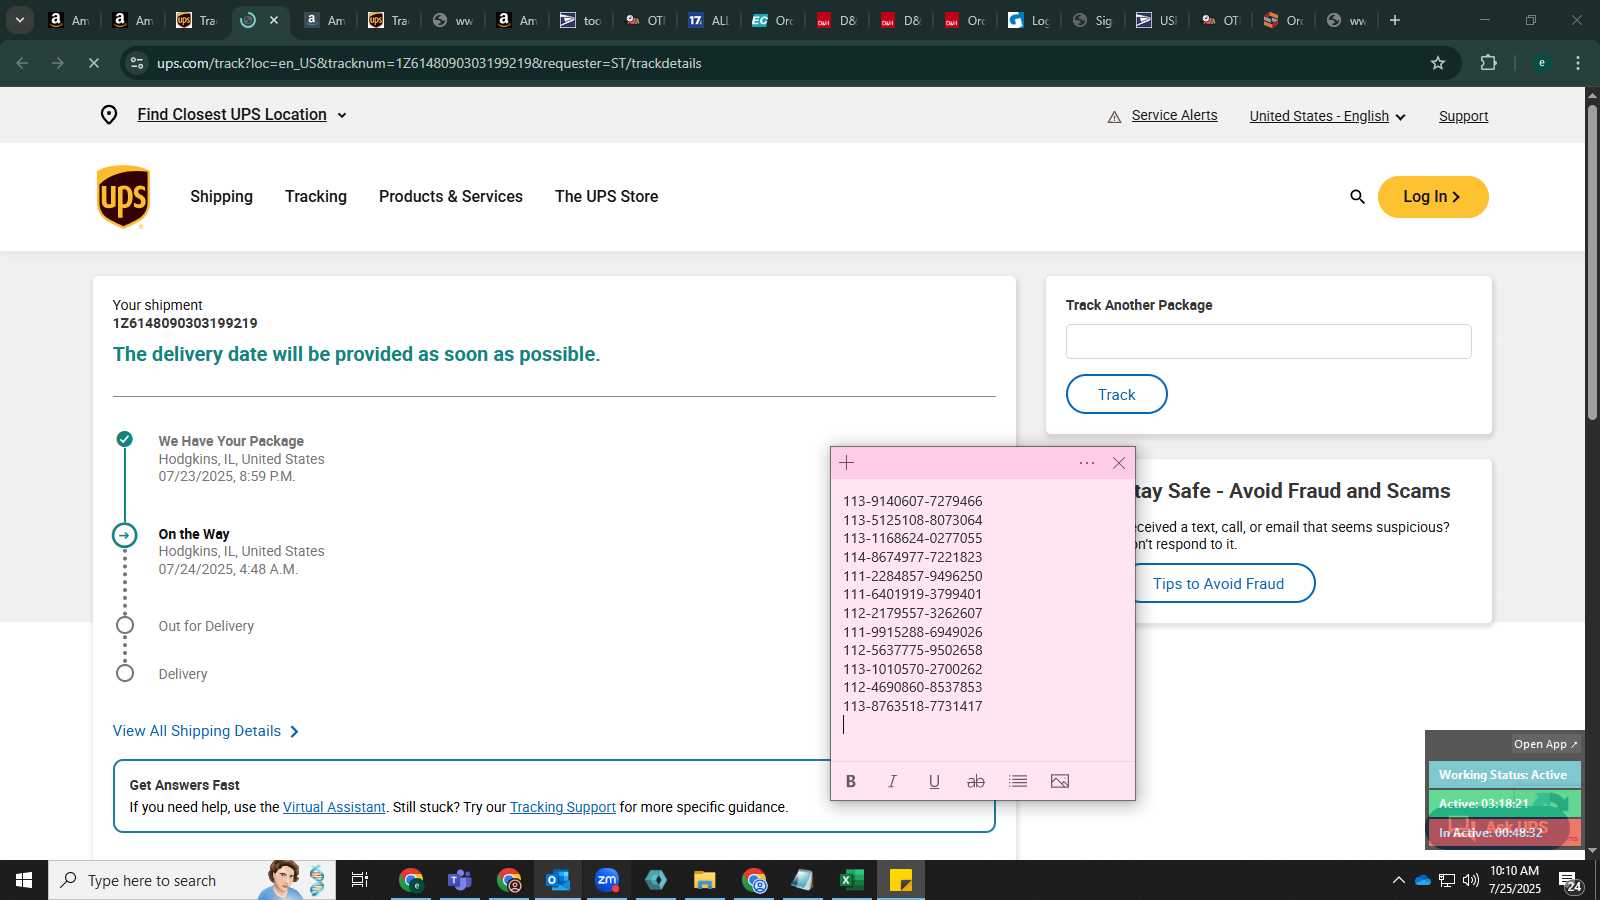Open Sticky Notes from the taskbar
The width and height of the screenshot is (1600, 900).
tap(901, 880)
